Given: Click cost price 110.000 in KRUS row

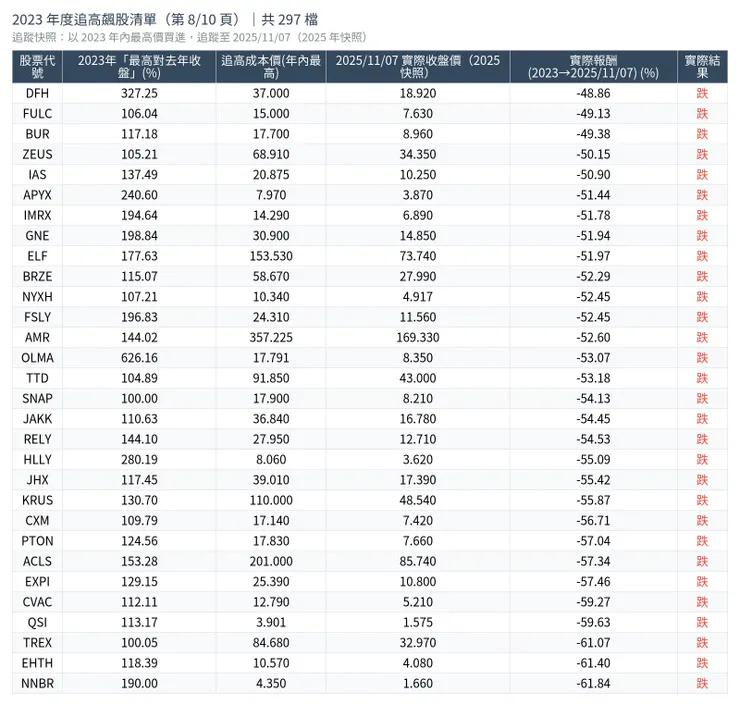Looking at the screenshot, I should tap(271, 500).
